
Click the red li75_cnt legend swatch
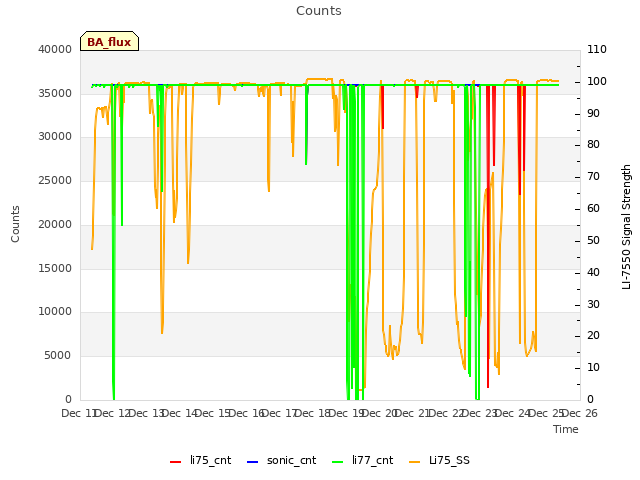176,462
